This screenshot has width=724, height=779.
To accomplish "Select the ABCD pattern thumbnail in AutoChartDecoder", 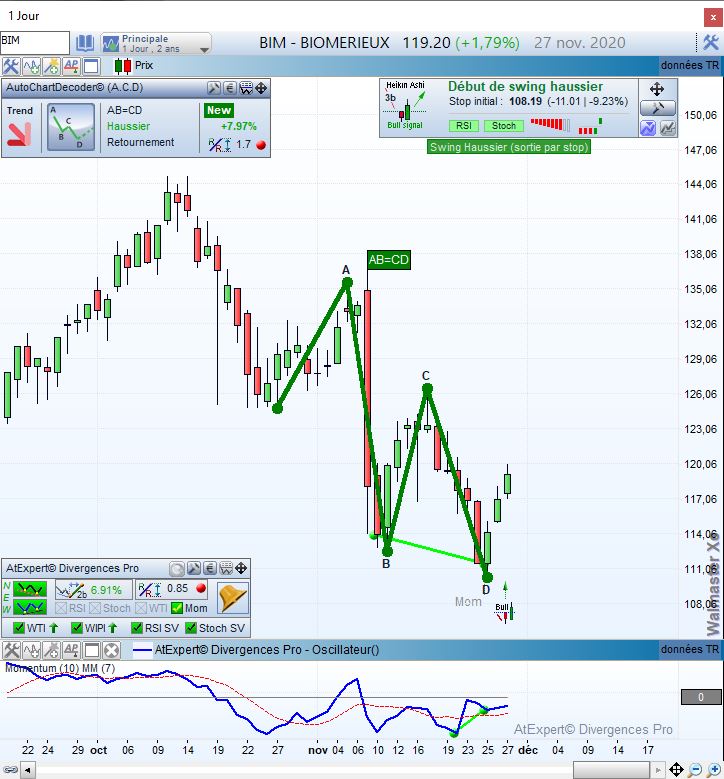I will point(71,127).
